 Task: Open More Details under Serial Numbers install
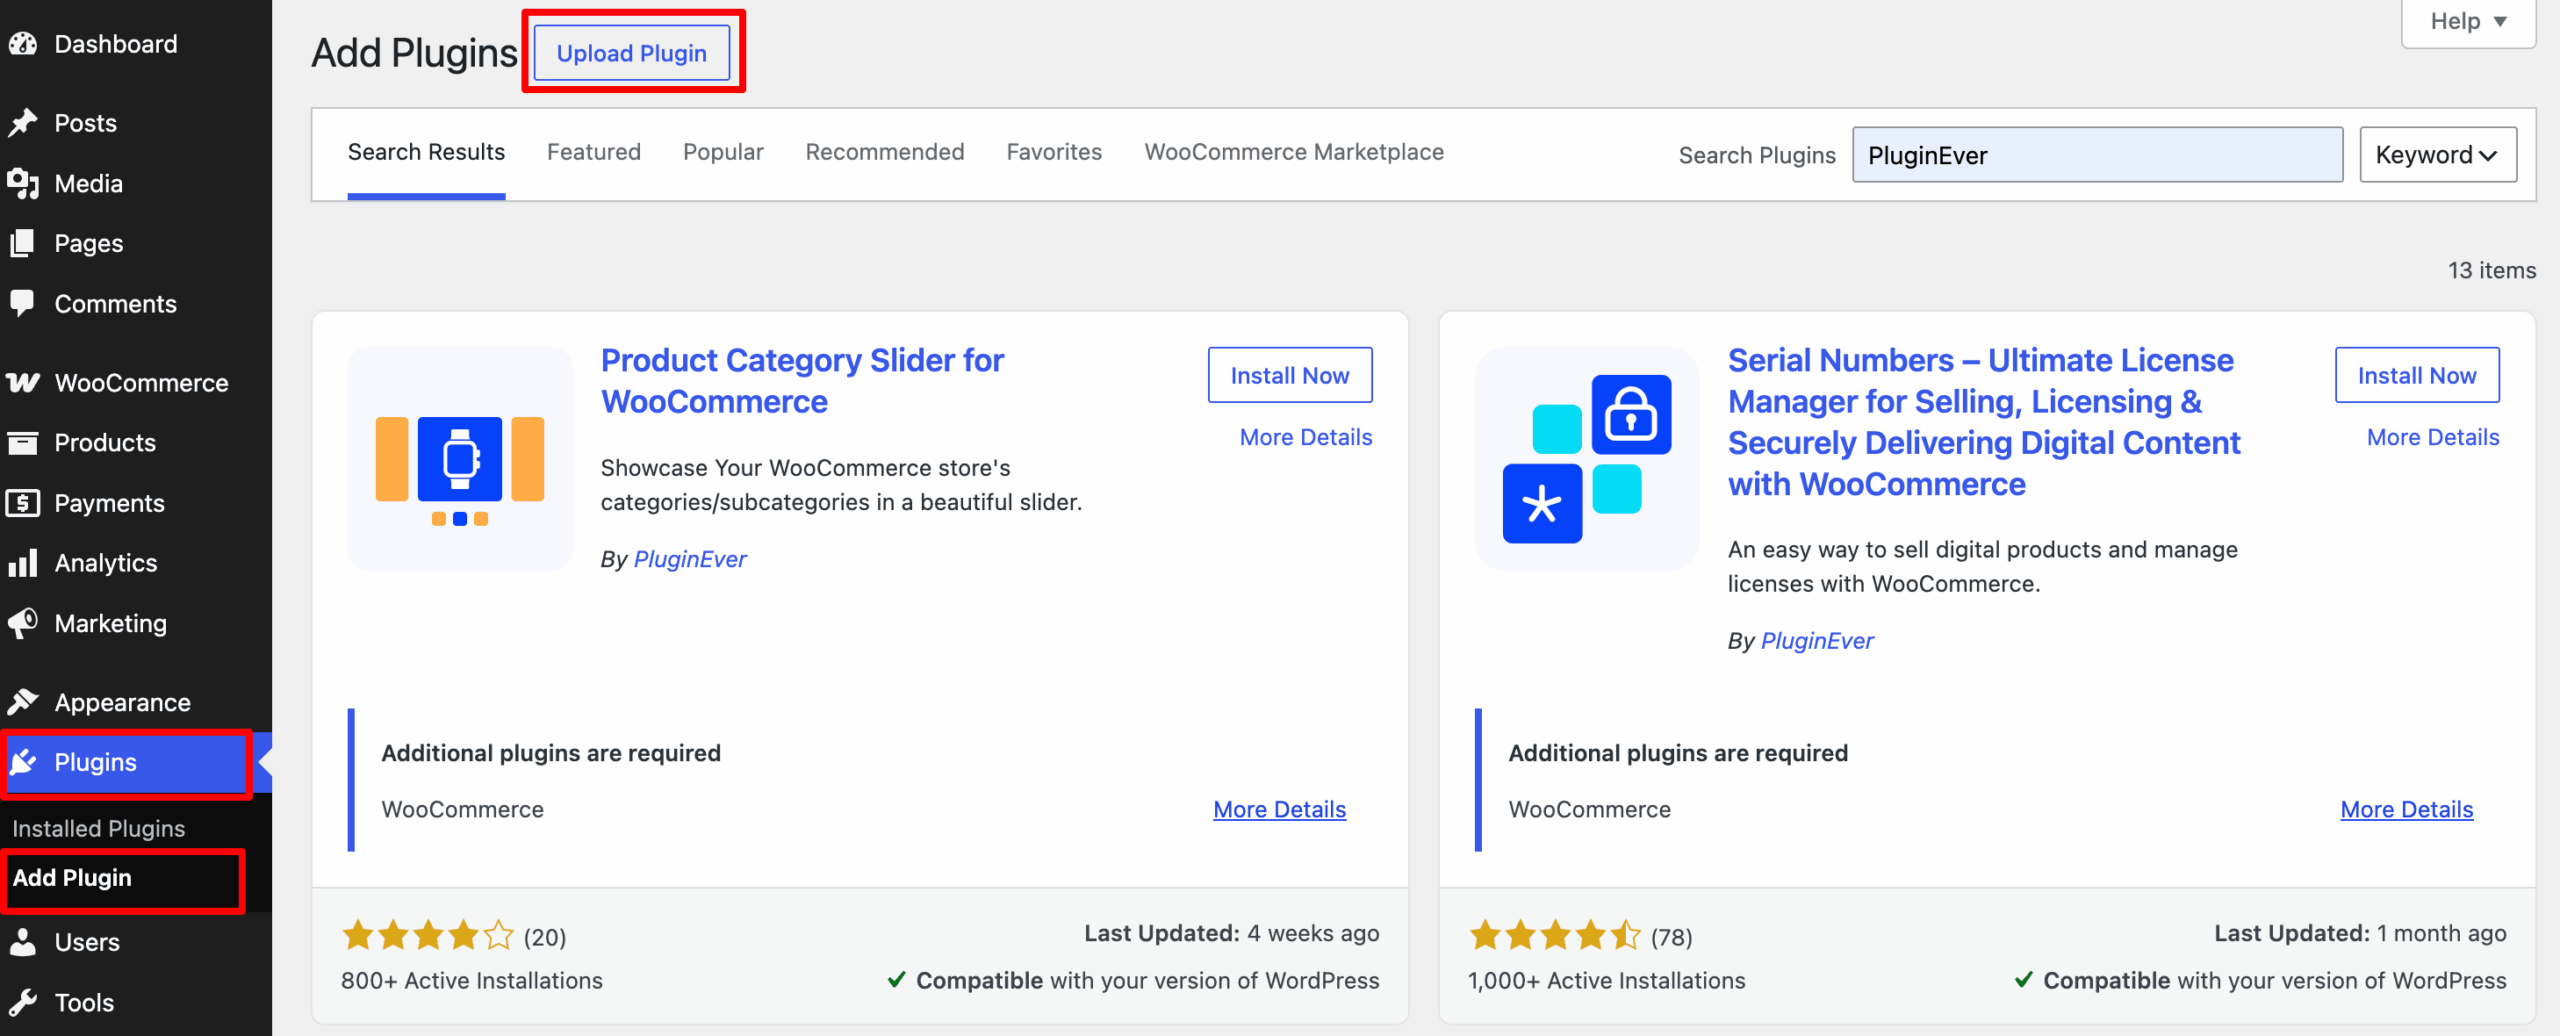pos(2433,437)
